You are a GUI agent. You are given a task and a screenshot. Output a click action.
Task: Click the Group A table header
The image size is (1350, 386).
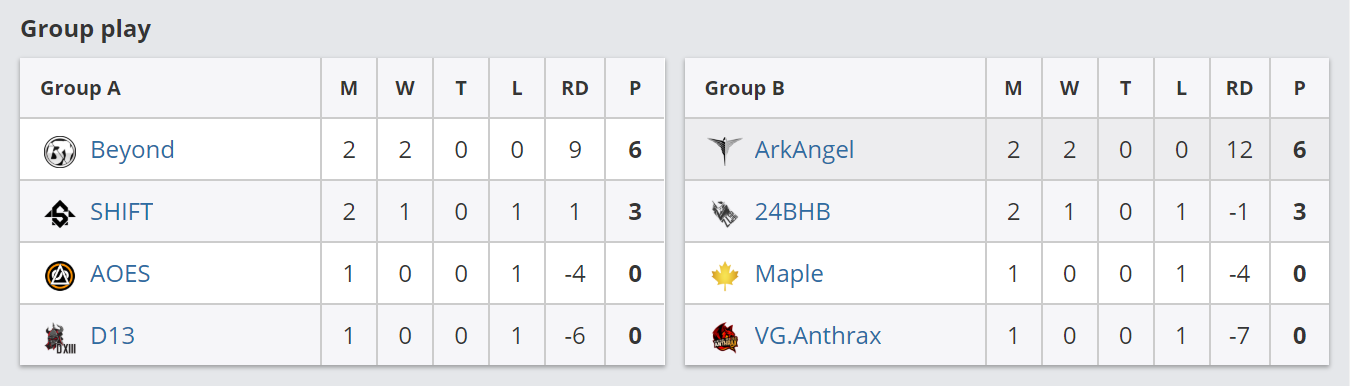[x=80, y=88]
